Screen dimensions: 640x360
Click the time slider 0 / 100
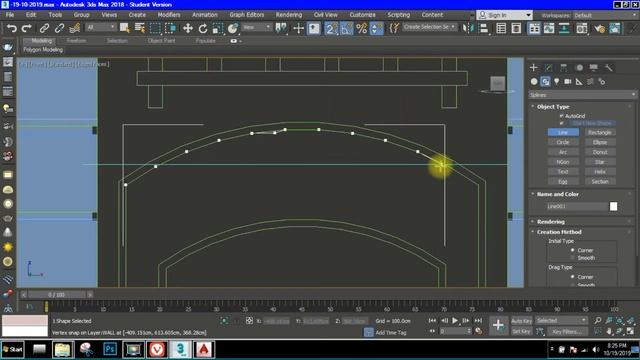click(56, 294)
